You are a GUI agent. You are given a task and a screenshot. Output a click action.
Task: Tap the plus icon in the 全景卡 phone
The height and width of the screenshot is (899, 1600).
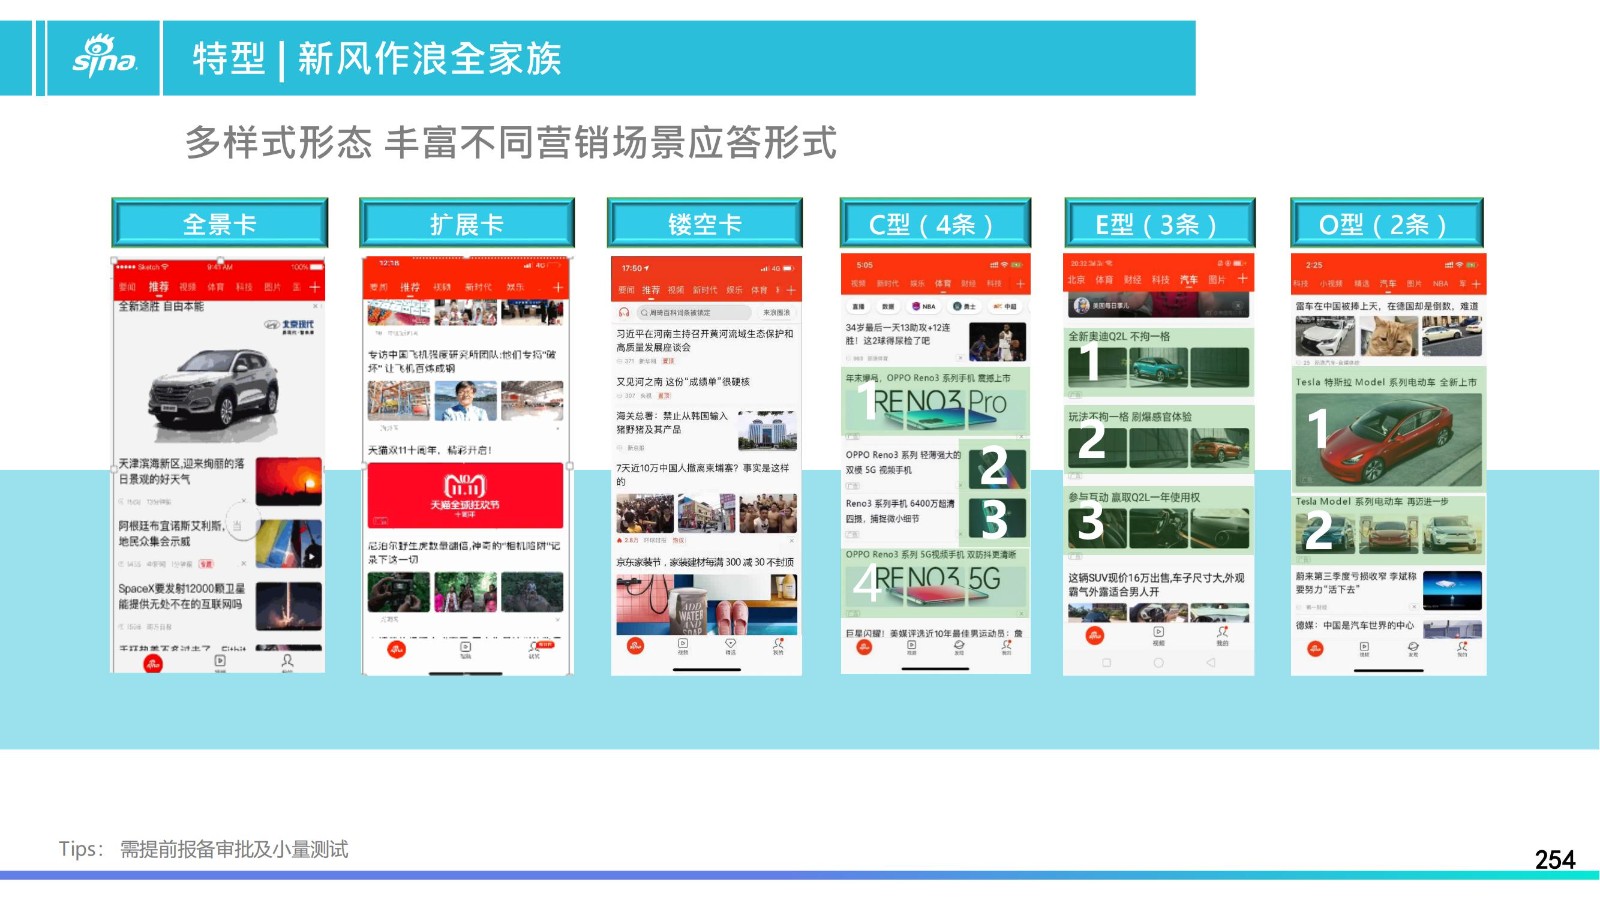click(314, 287)
